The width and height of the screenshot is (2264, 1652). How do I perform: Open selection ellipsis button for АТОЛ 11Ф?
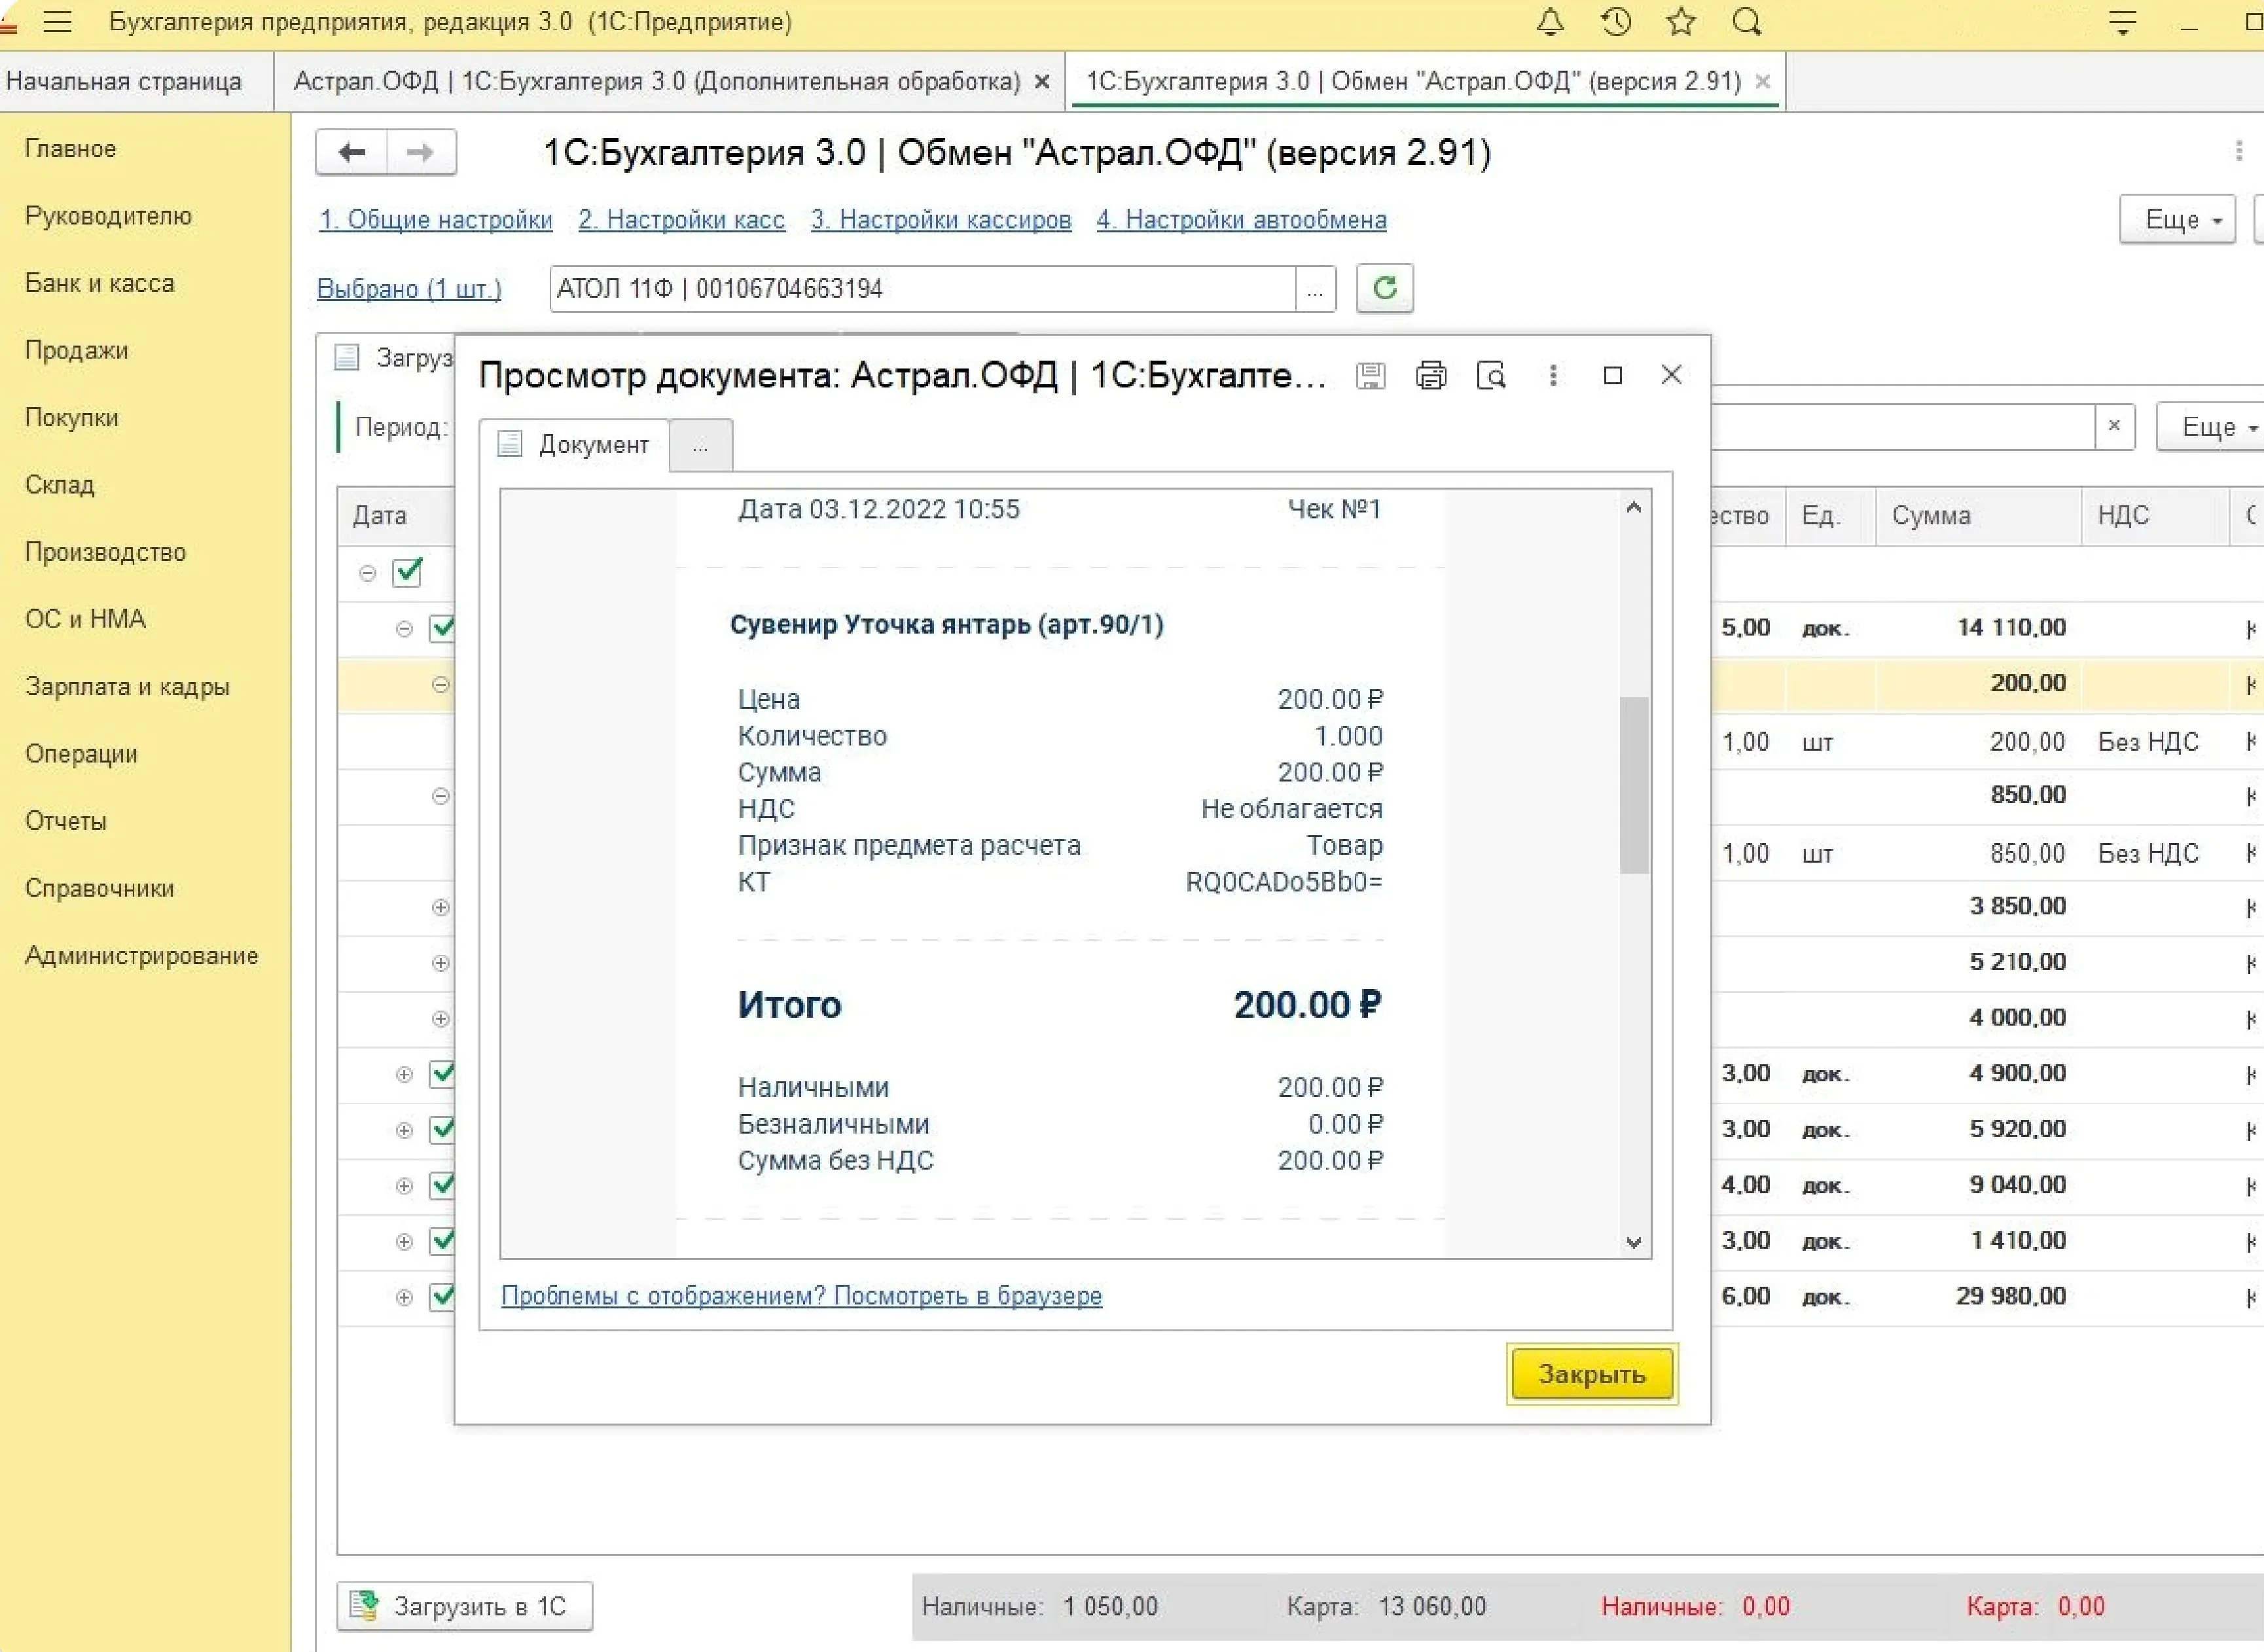1315,289
